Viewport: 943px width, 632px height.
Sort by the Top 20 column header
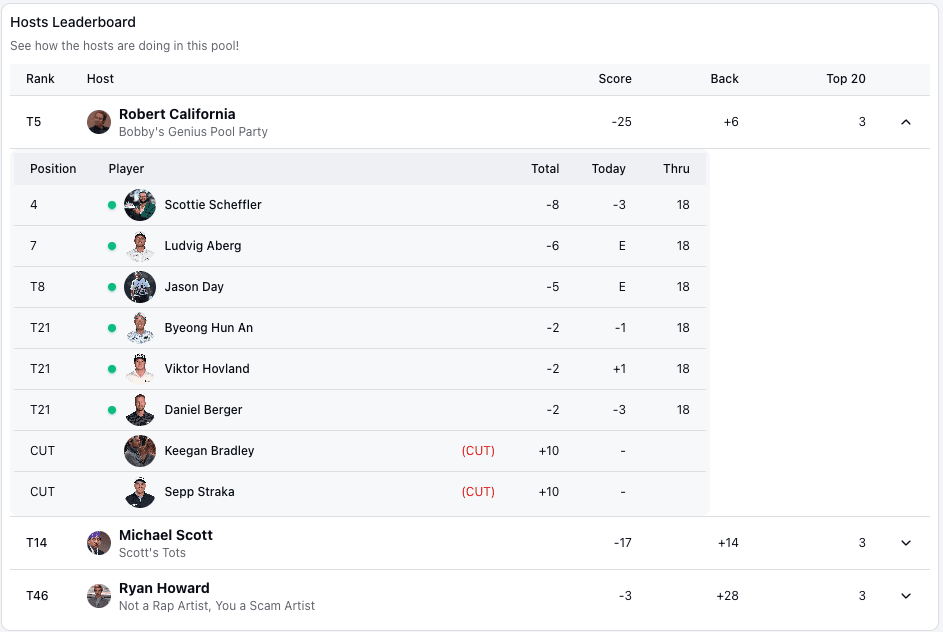(x=845, y=79)
